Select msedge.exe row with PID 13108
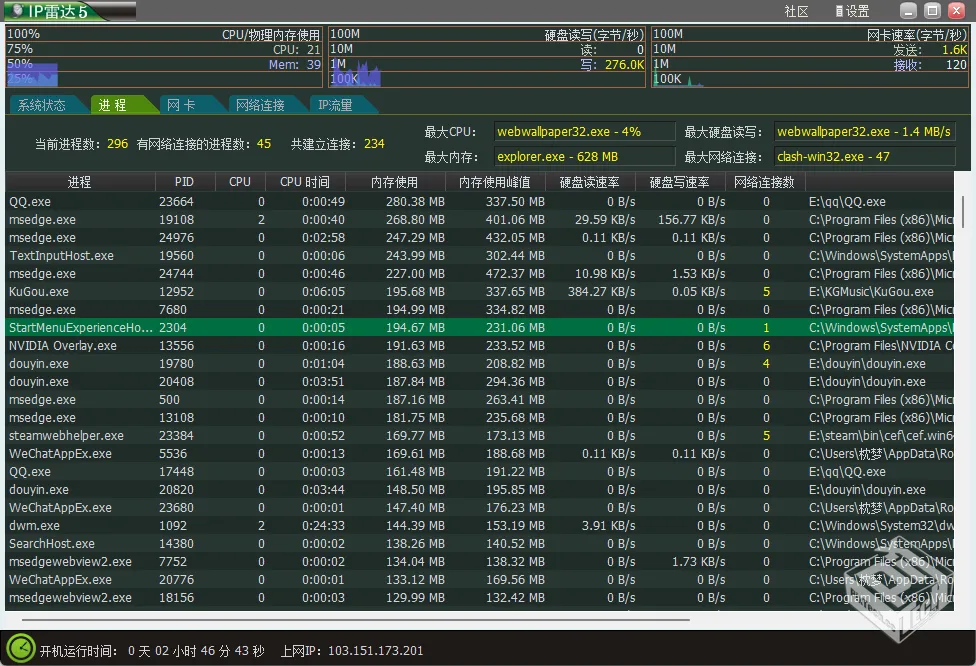The image size is (976, 666). click(x=479, y=418)
